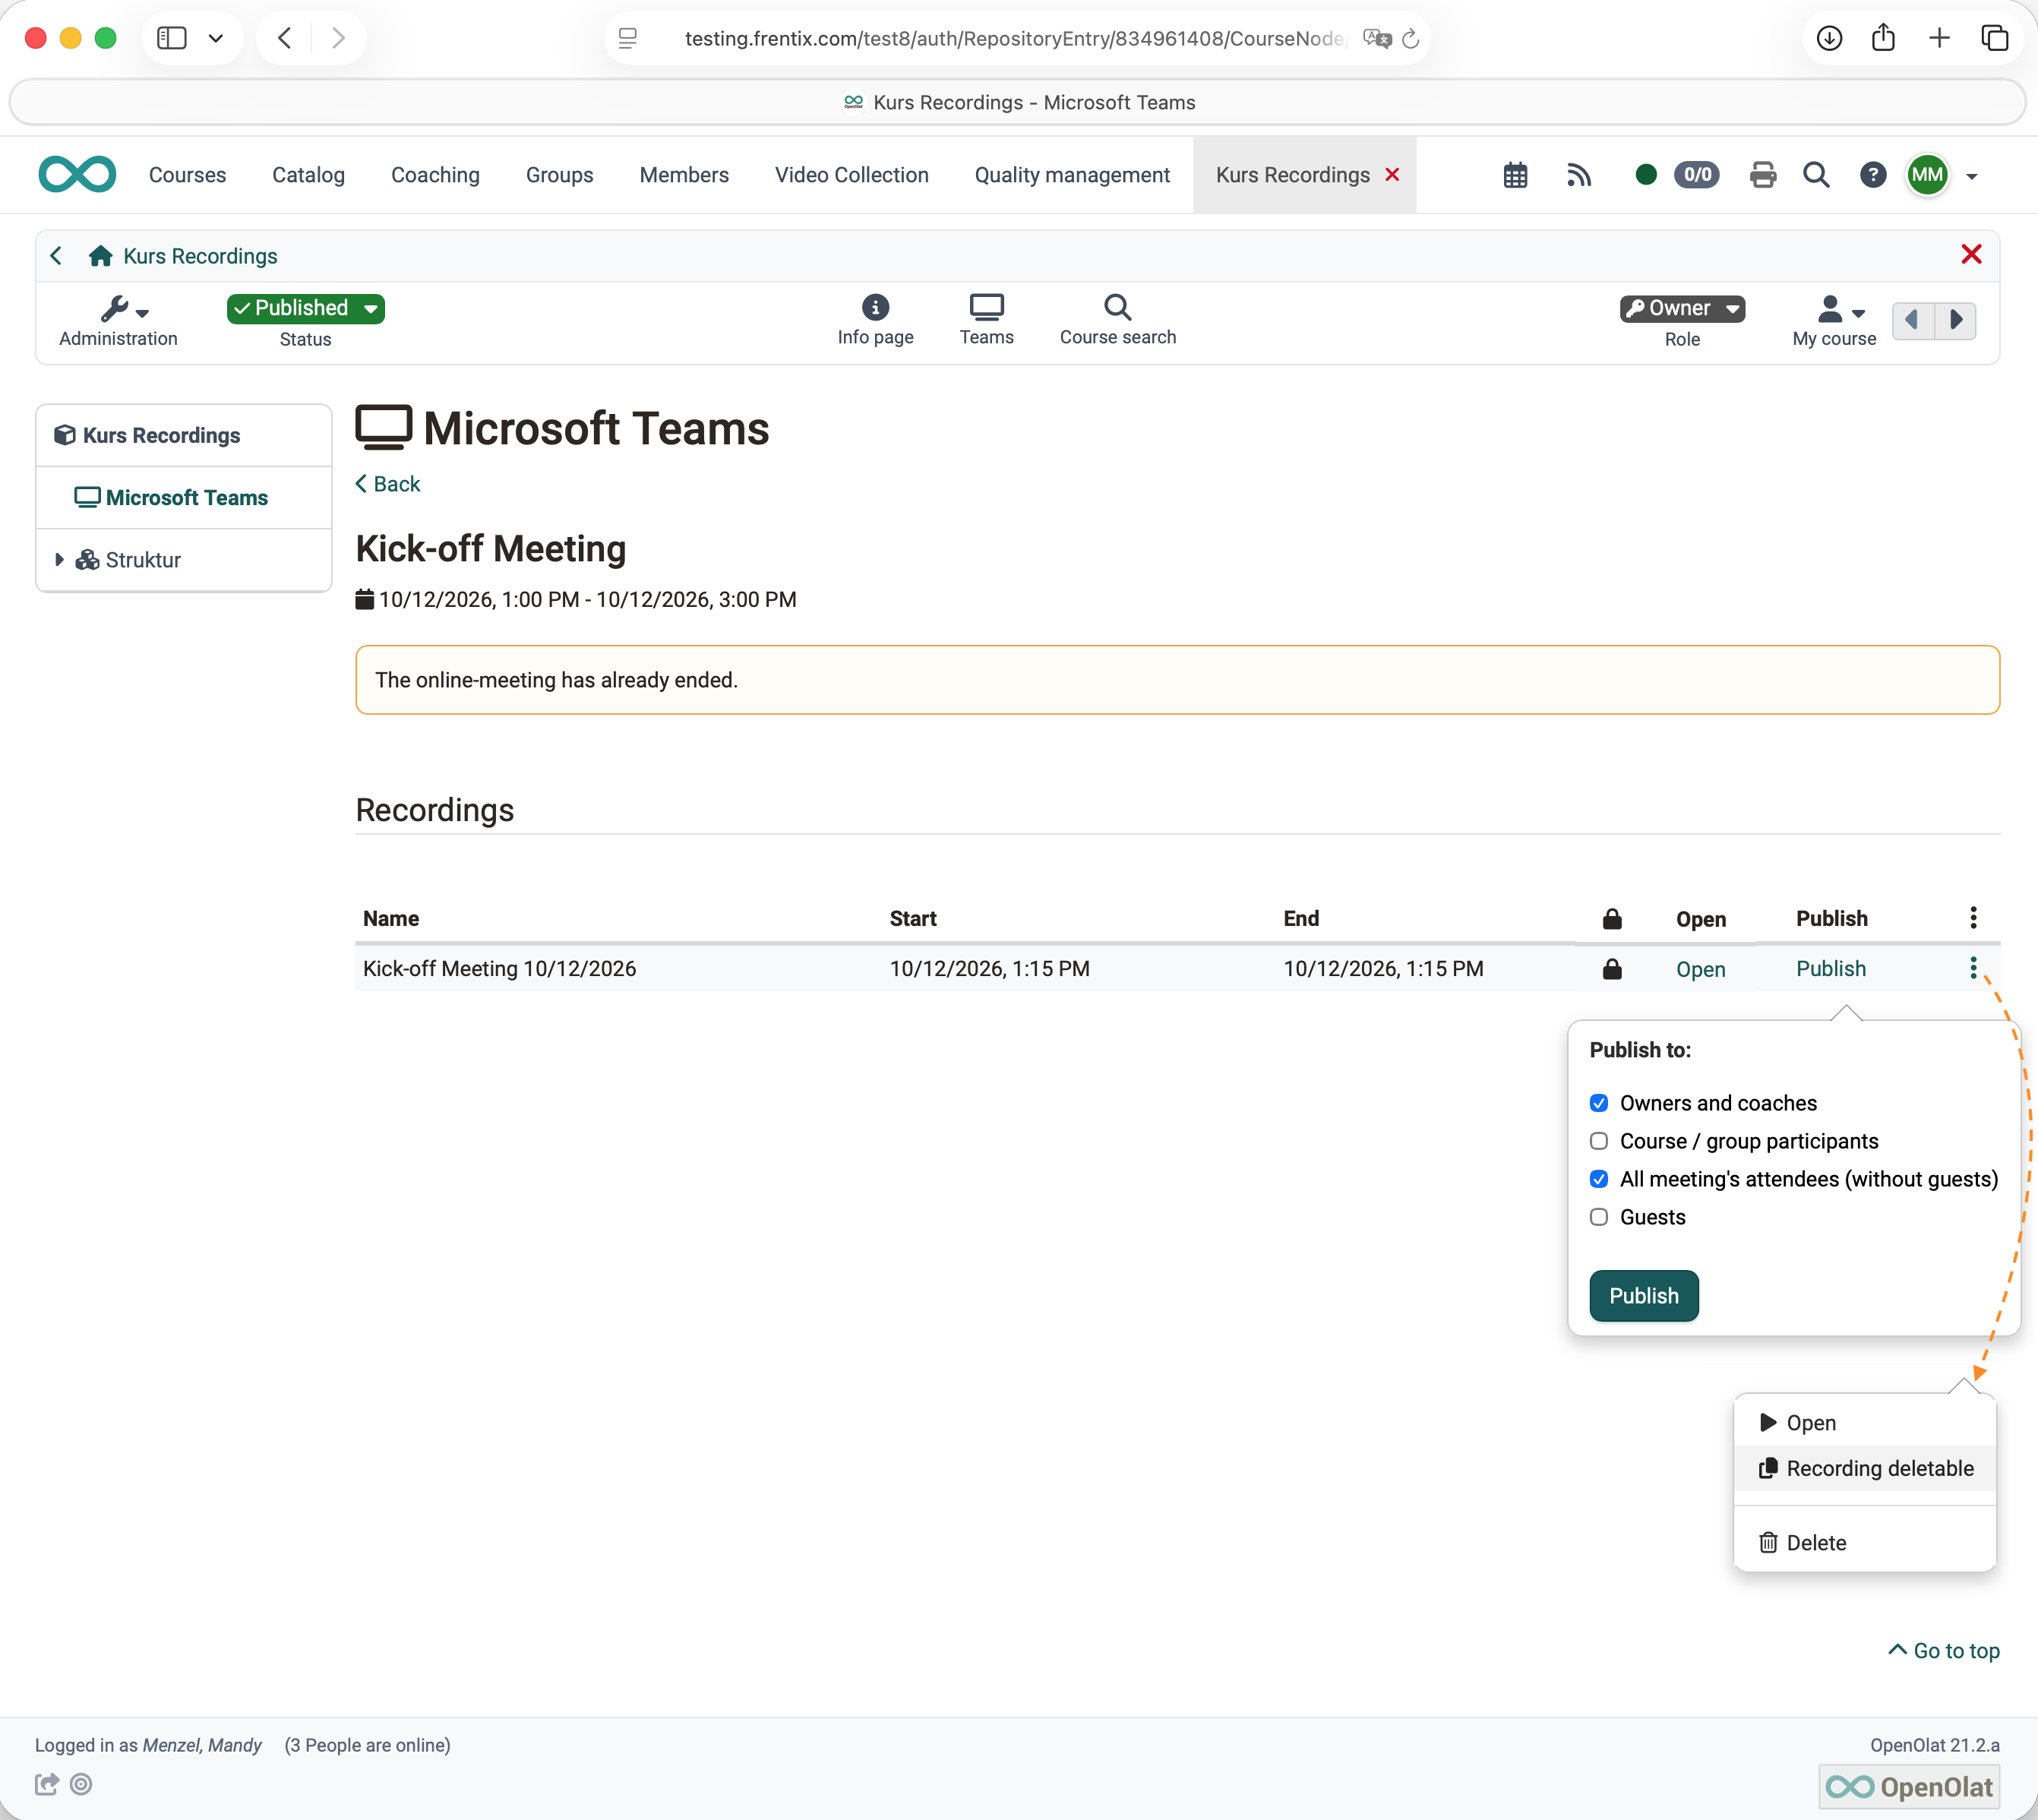Open the search magnifier in header
2038x1820 pixels.
click(1816, 175)
